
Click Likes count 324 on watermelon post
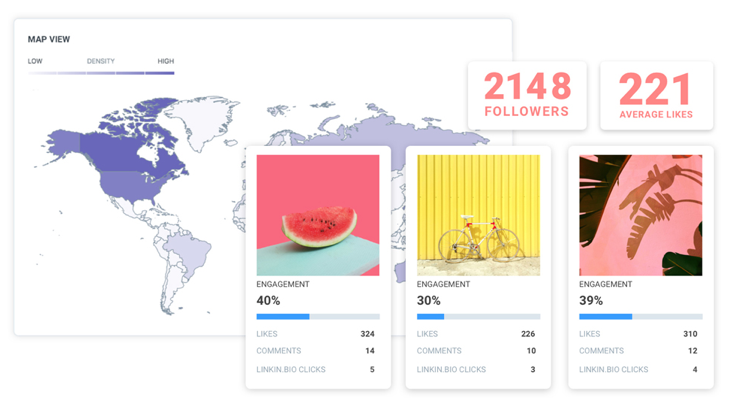tap(367, 334)
